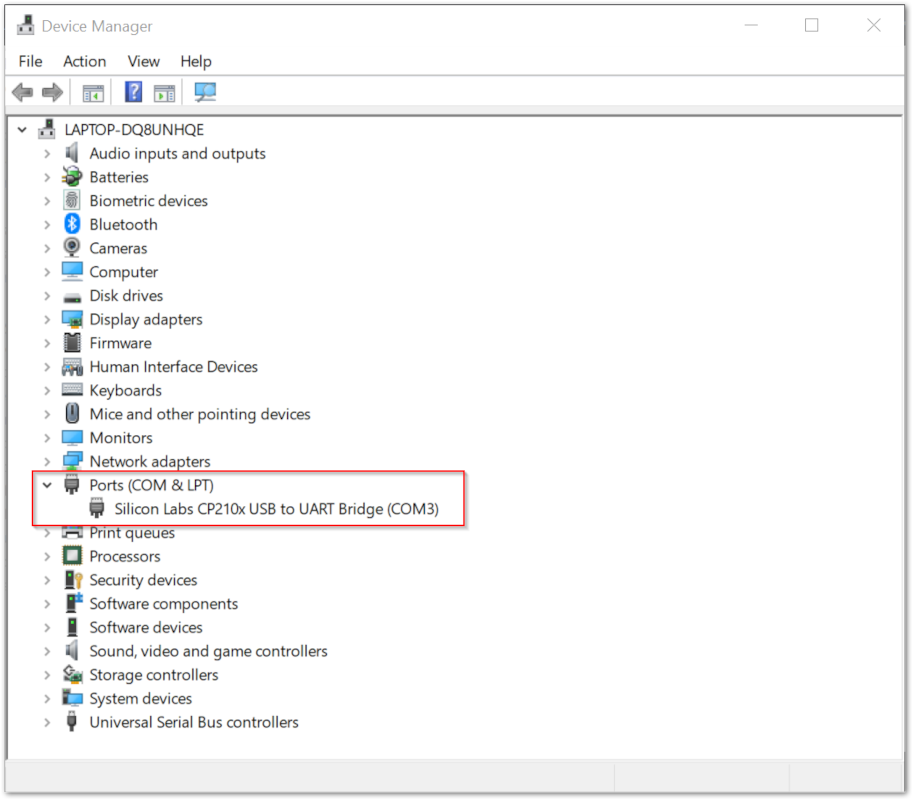Expand Sound, video and game controllers

coord(48,651)
